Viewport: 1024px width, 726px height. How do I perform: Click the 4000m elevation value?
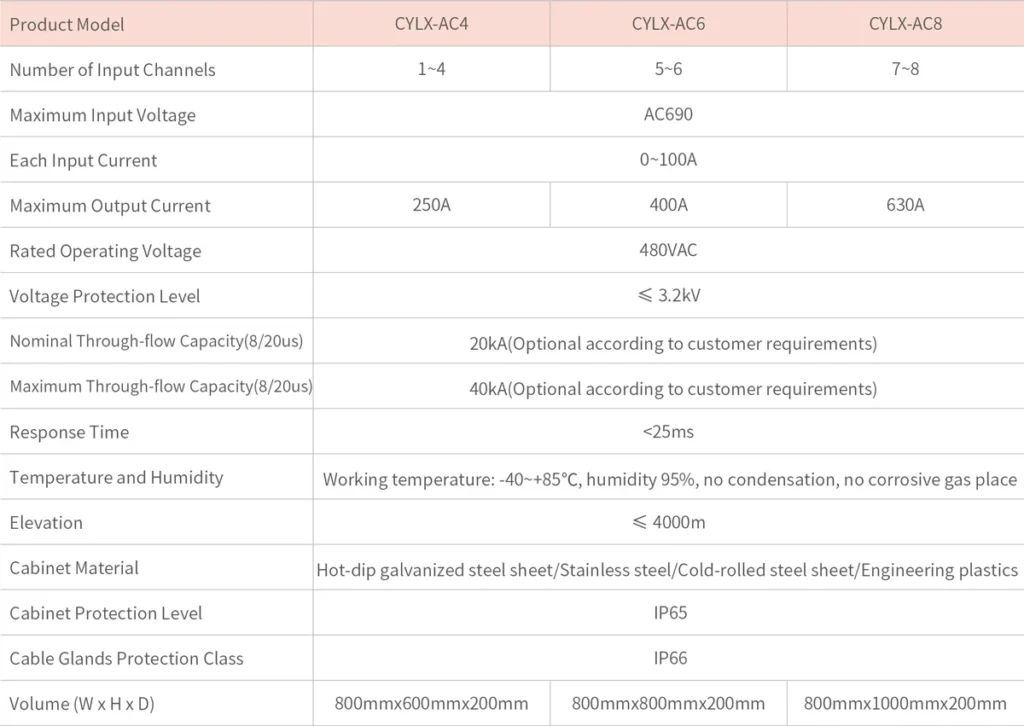click(x=668, y=522)
